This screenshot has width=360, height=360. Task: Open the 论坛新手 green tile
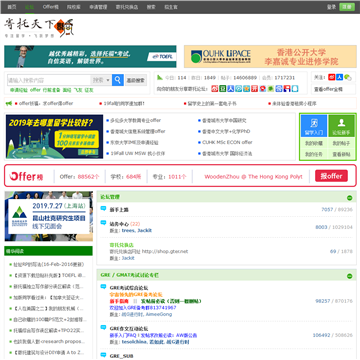pyautogui.click(x=341, y=126)
